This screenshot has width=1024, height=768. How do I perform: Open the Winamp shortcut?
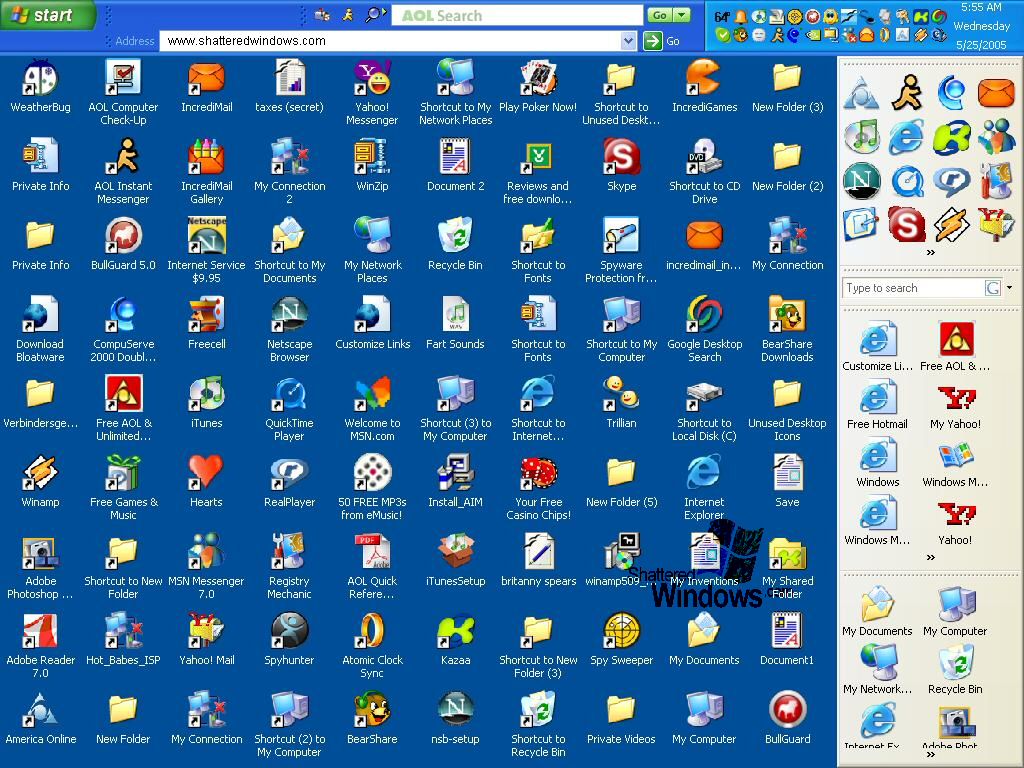40,481
